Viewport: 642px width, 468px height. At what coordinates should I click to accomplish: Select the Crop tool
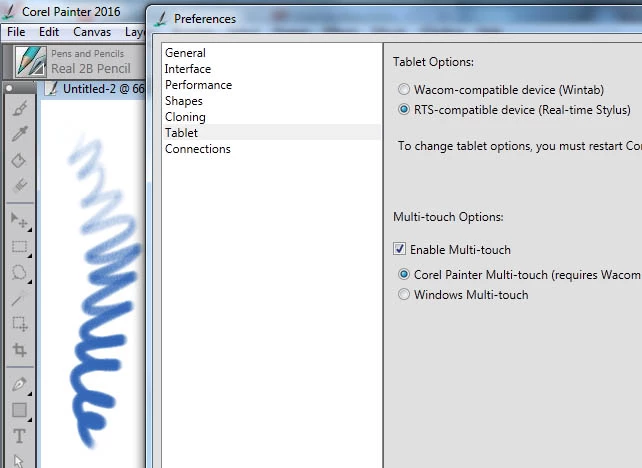19,350
